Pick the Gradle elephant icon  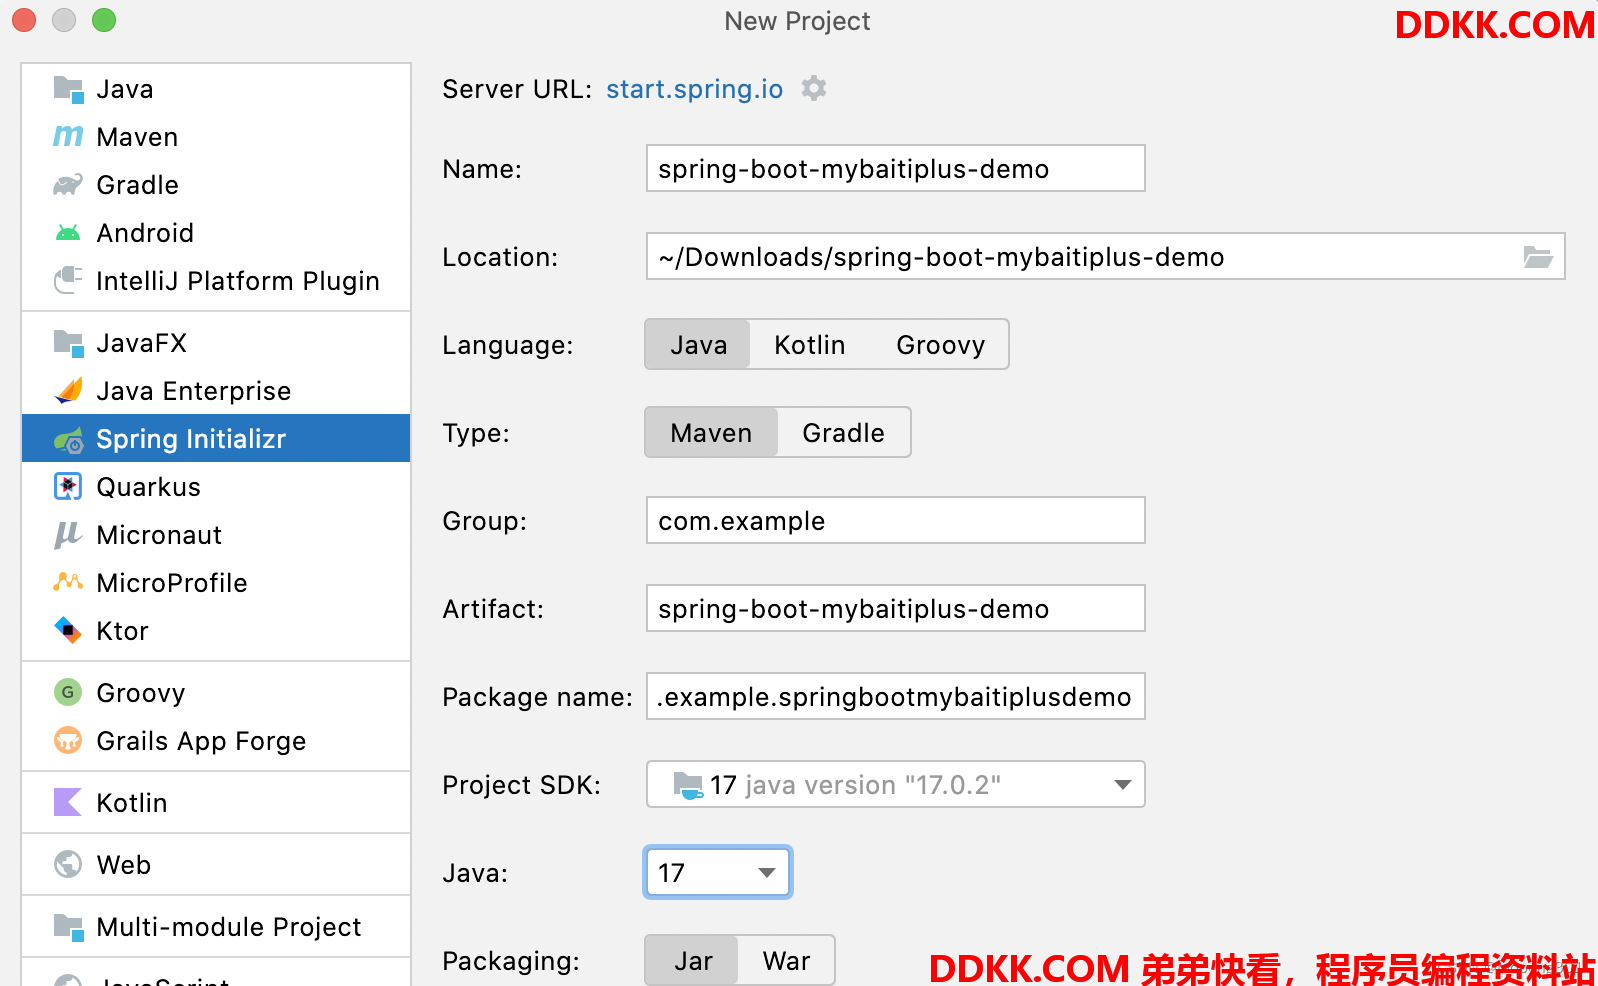[68, 185]
